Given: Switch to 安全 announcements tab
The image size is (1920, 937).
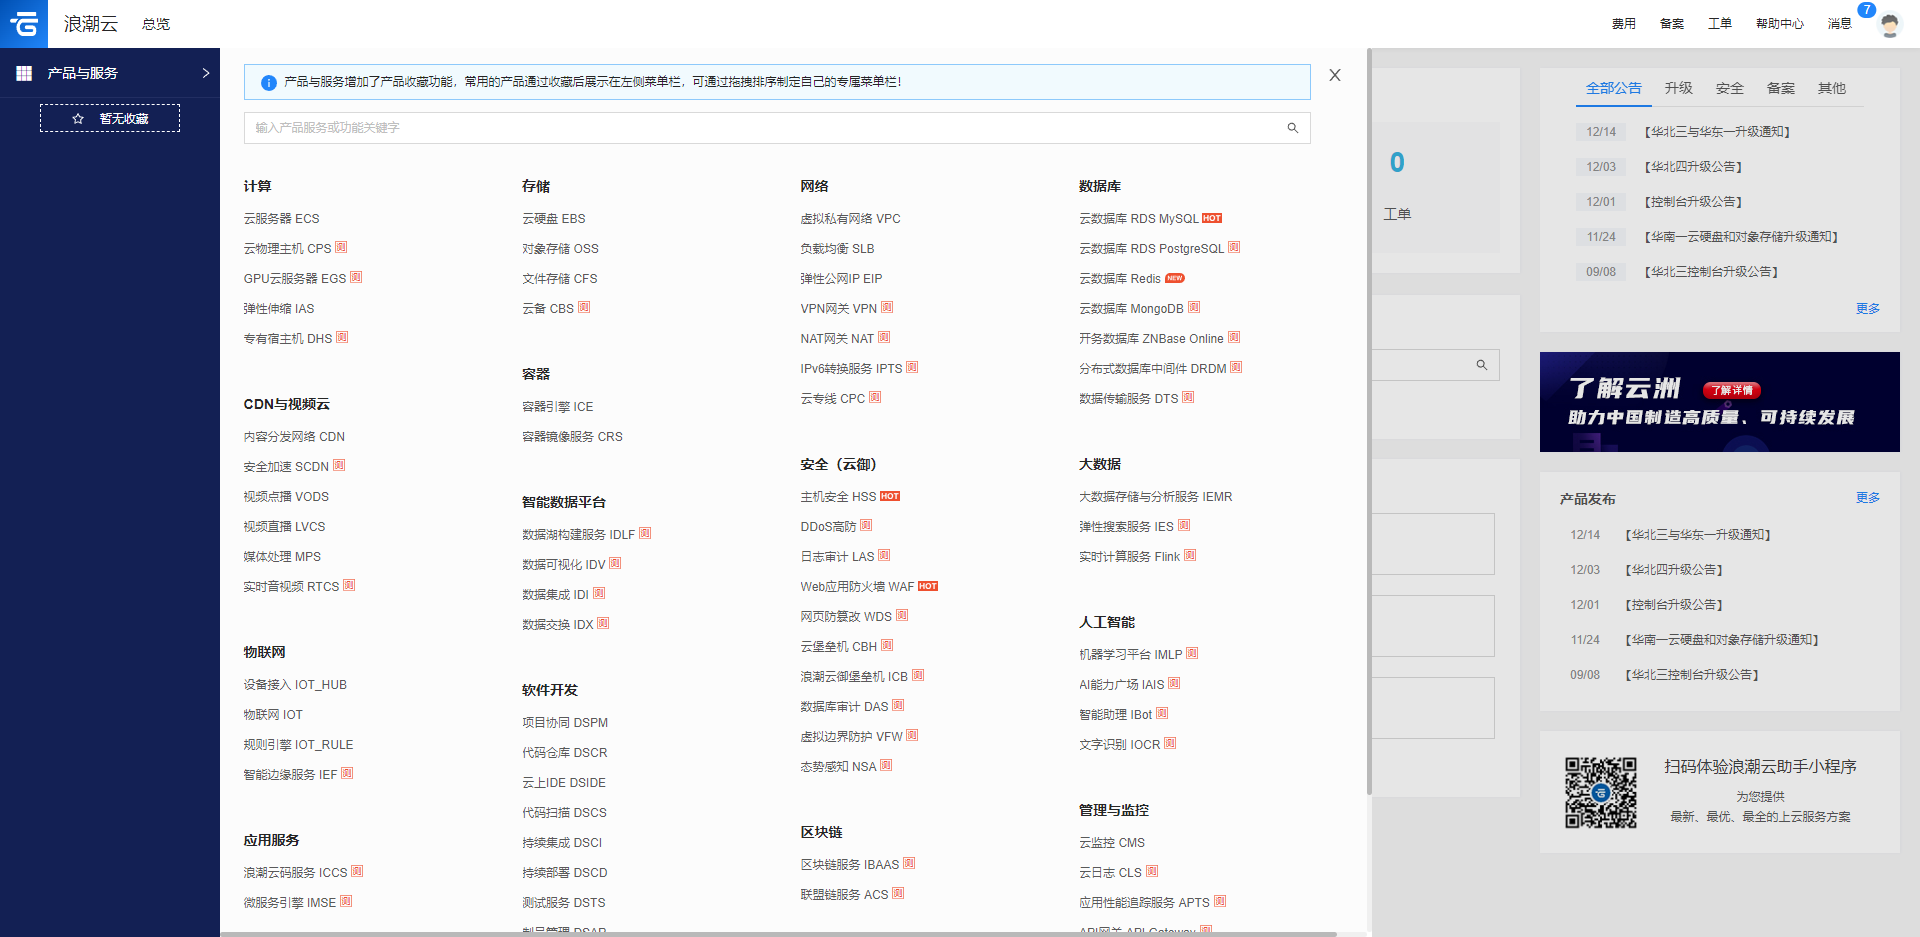Looking at the screenshot, I should point(1730,88).
